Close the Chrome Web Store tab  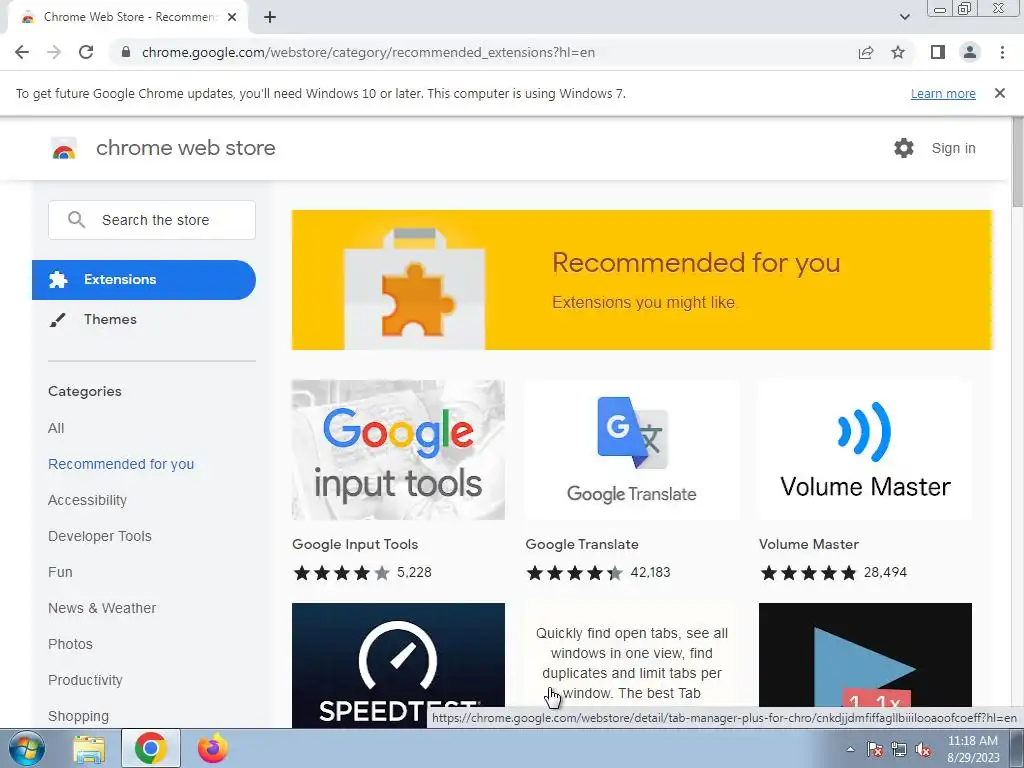coord(232,17)
